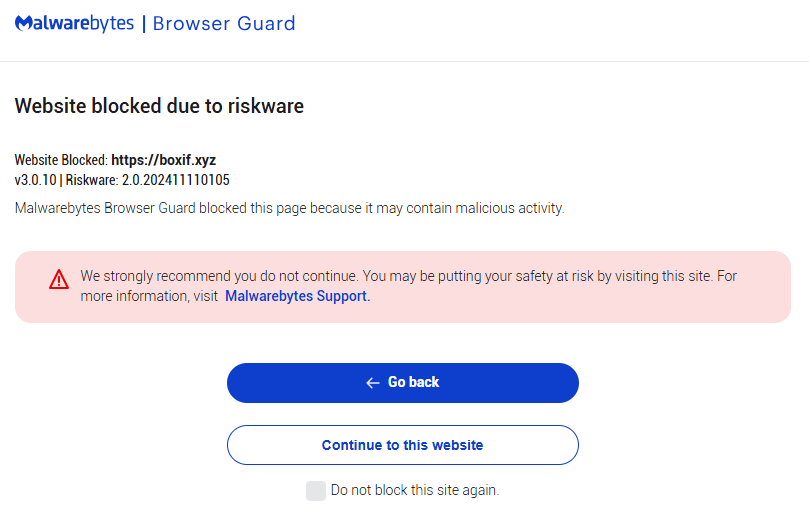The height and width of the screenshot is (531, 809).
Task: Click the v3.0.10 version number
Action: click(x=35, y=180)
